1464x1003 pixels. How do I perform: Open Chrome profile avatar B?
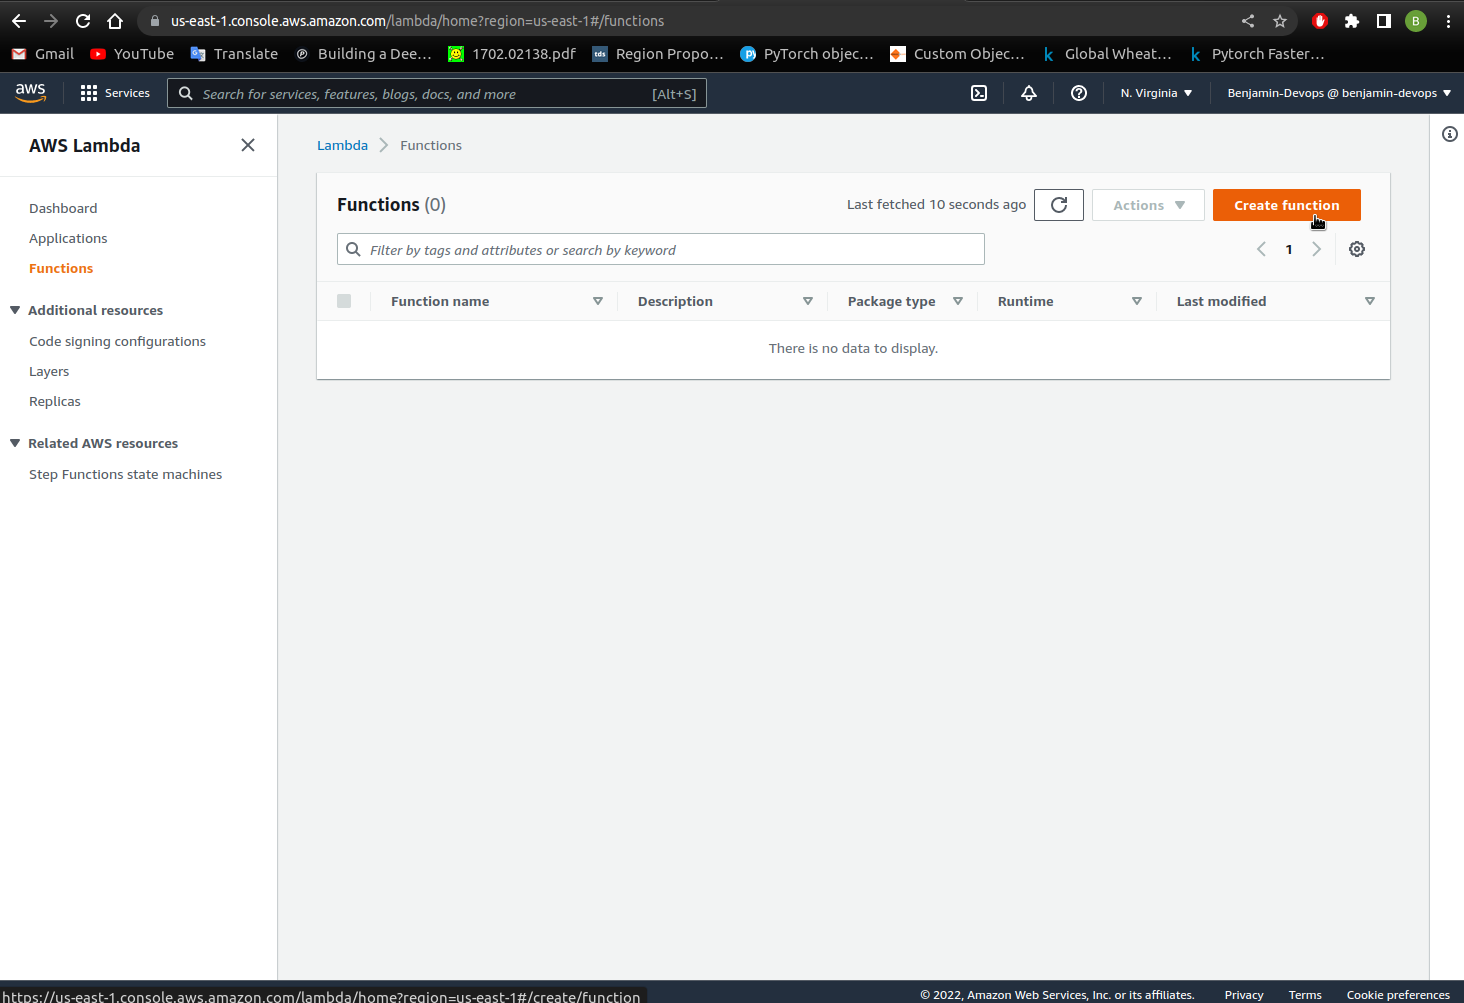click(x=1416, y=21)
